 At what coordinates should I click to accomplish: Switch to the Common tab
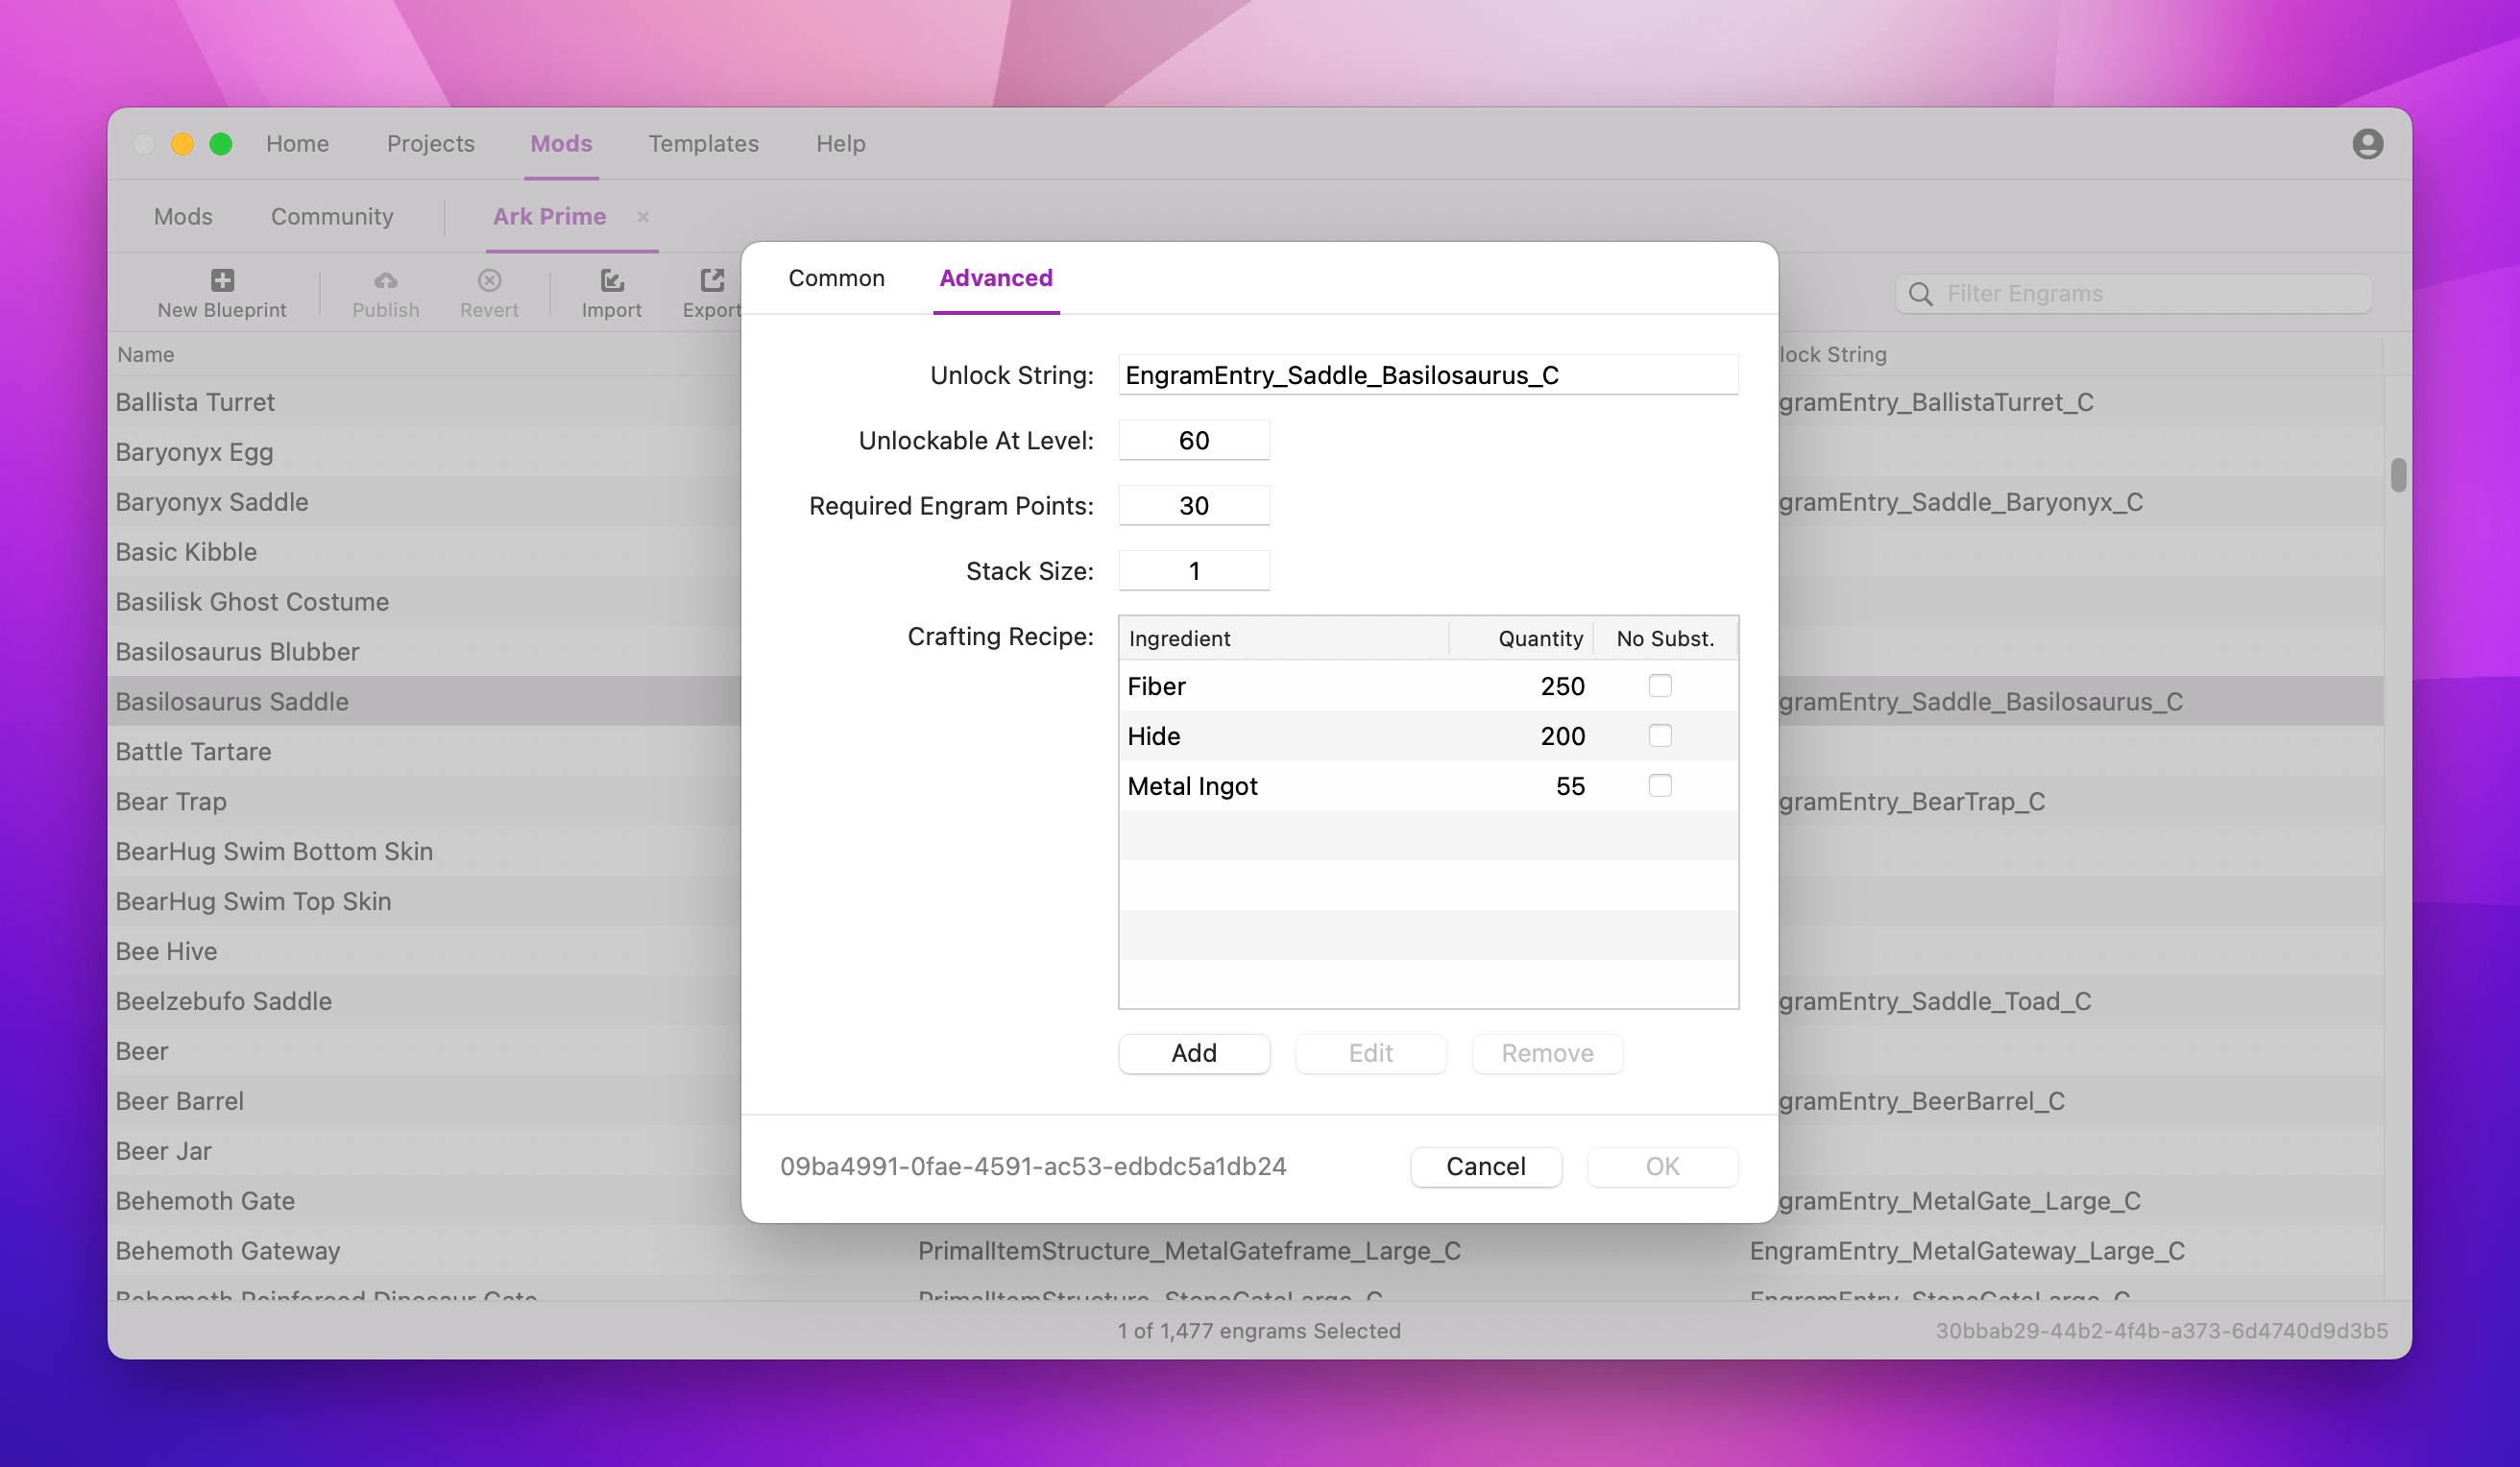836,278
